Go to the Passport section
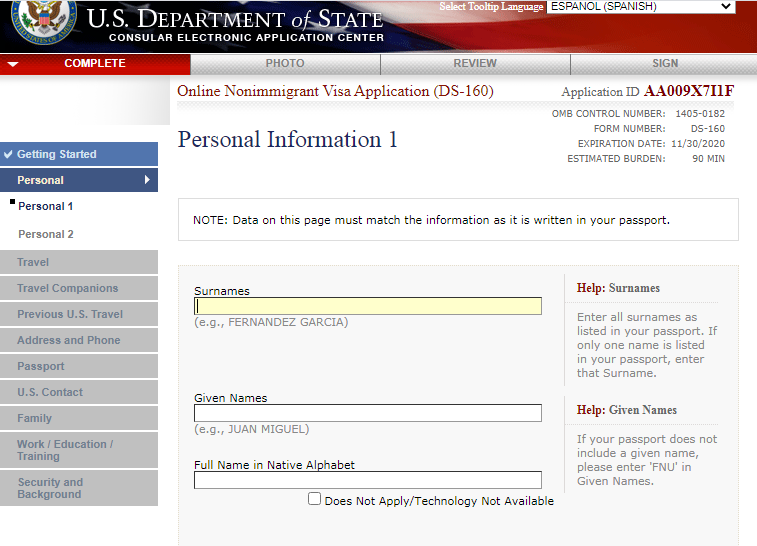This screenshot has height=546, width=757. (79, 366)
